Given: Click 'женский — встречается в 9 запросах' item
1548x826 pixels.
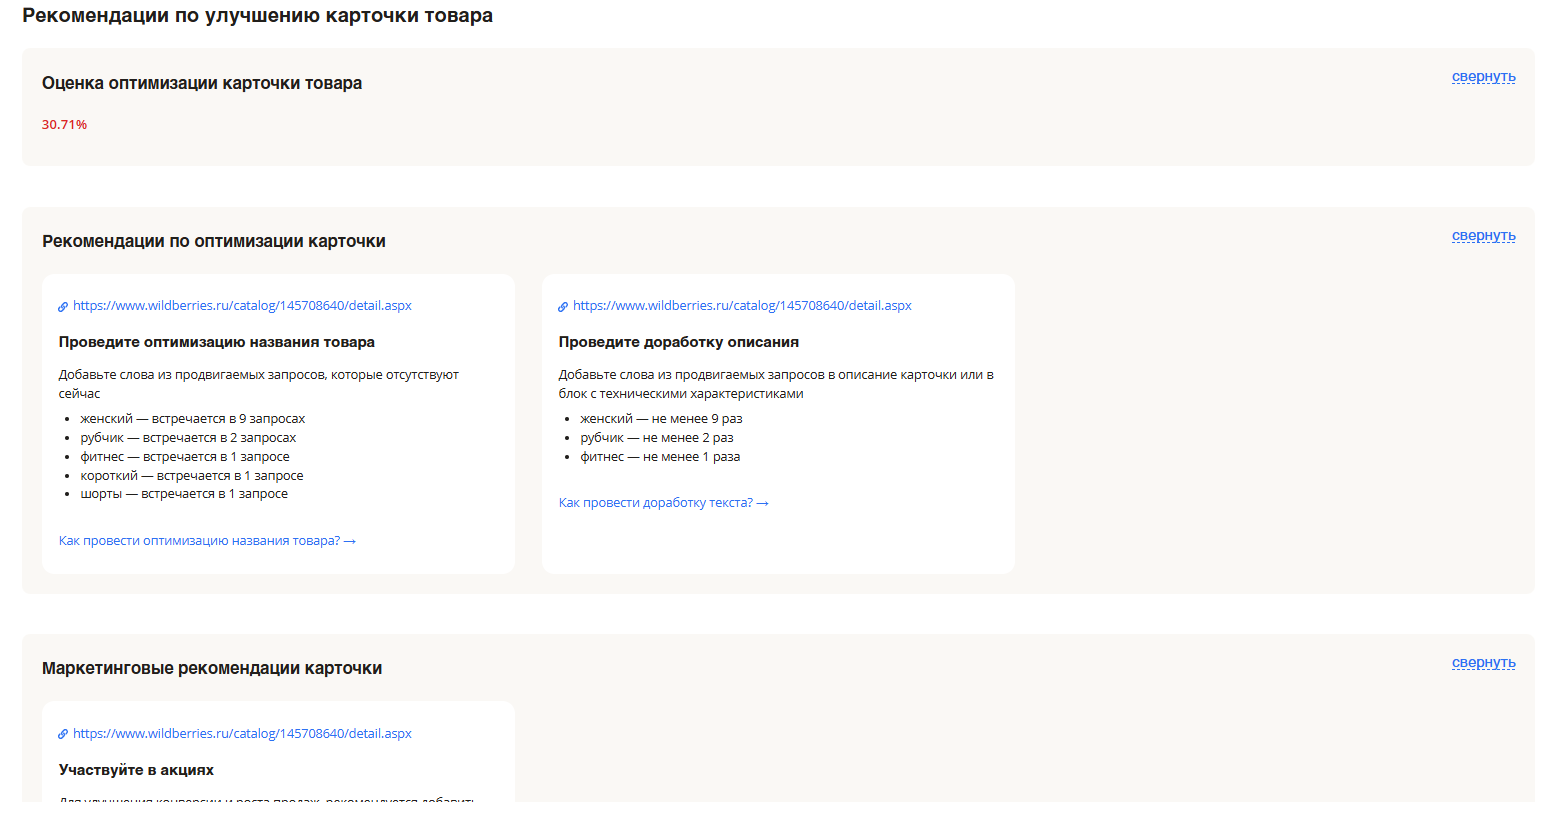Looking at the screenshot, I should pos(193,419).
